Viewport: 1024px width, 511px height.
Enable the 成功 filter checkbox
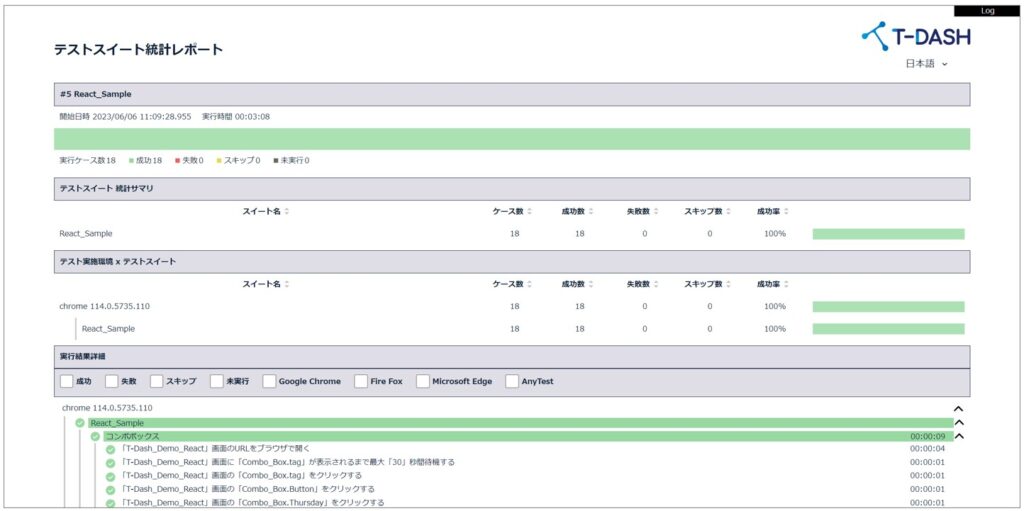coord(67,381)
